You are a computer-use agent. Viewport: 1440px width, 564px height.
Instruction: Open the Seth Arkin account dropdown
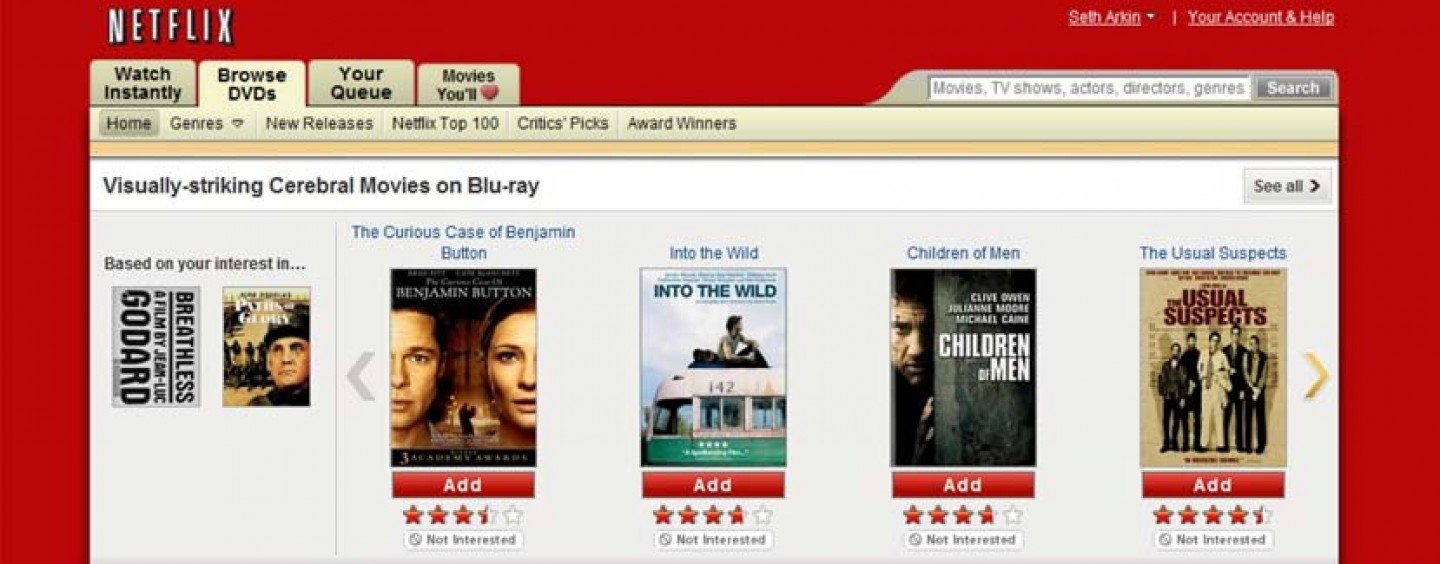(x=1111, y=17)
